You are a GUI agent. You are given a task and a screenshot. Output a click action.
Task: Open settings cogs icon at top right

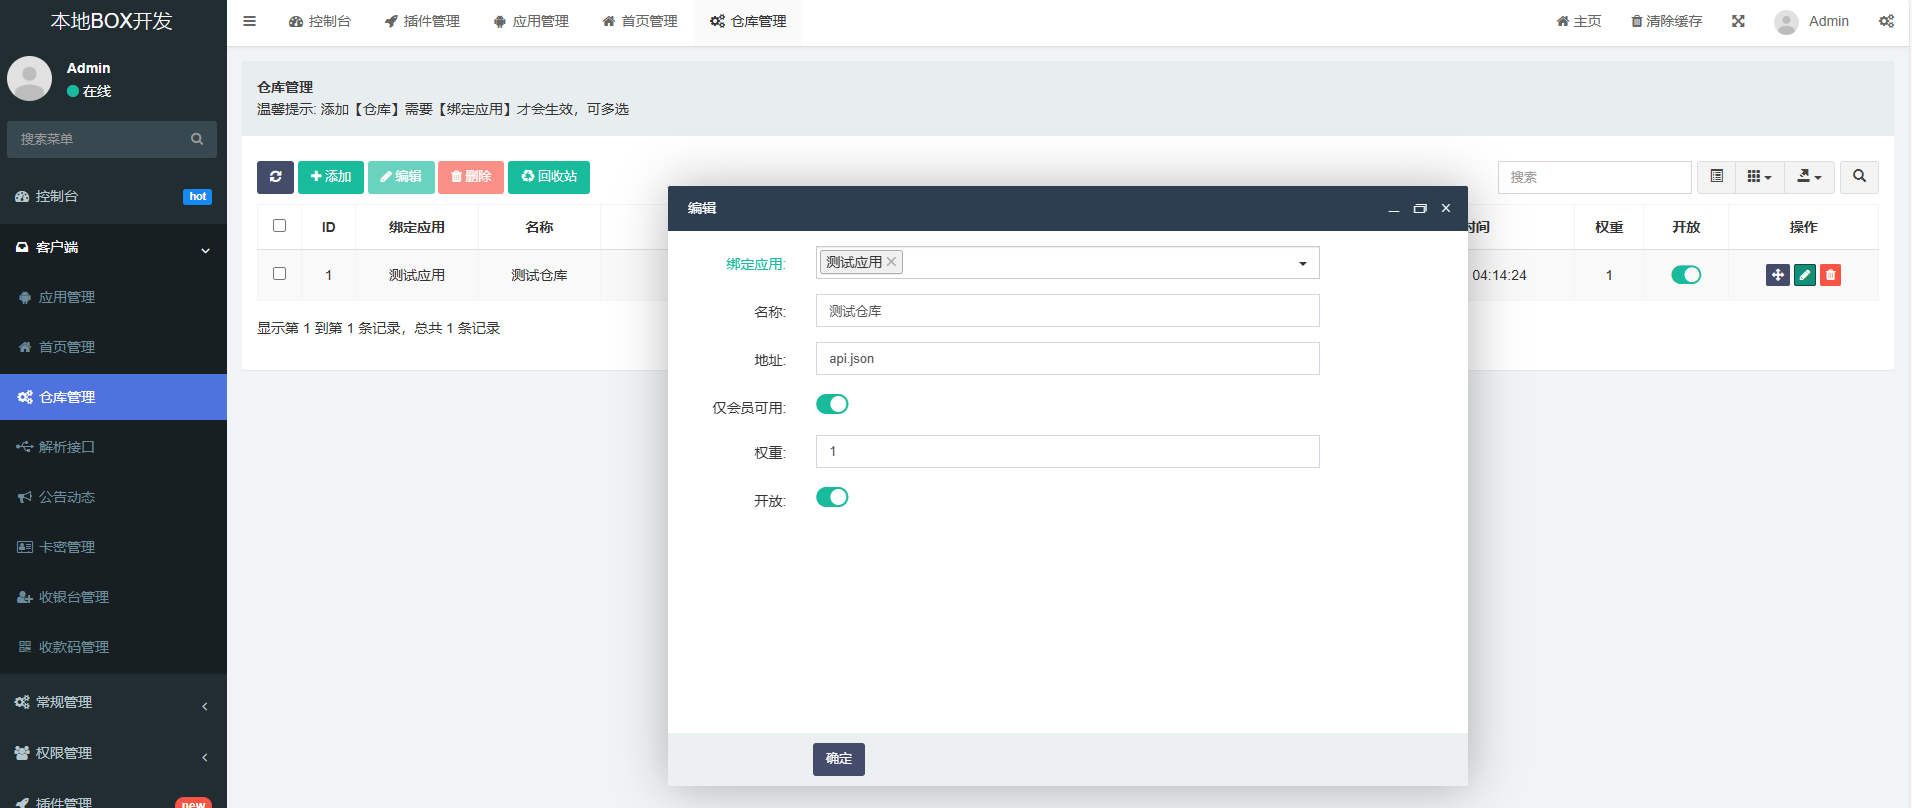pyautogui.click(x=1886, y=21)
